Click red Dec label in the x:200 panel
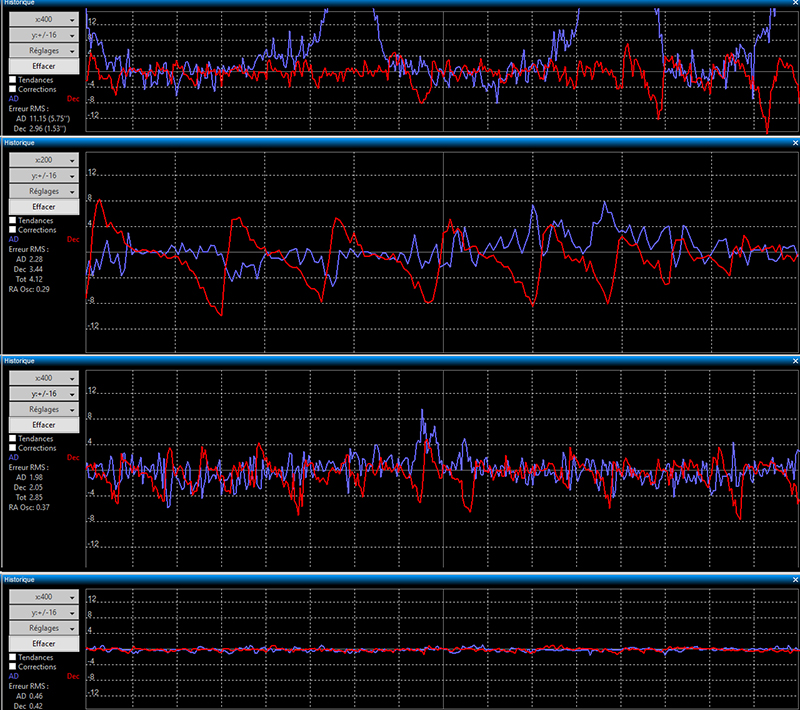The height and width of the screenshot is (710, 800). (x=73, y=239)
